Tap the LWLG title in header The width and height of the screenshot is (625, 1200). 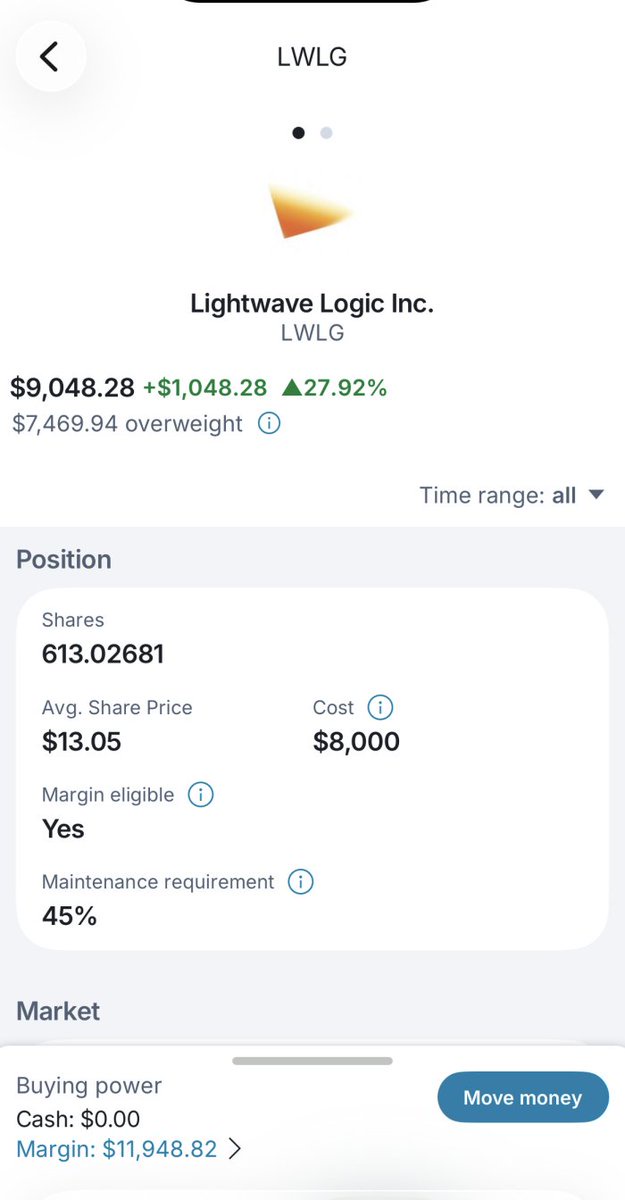312,57
